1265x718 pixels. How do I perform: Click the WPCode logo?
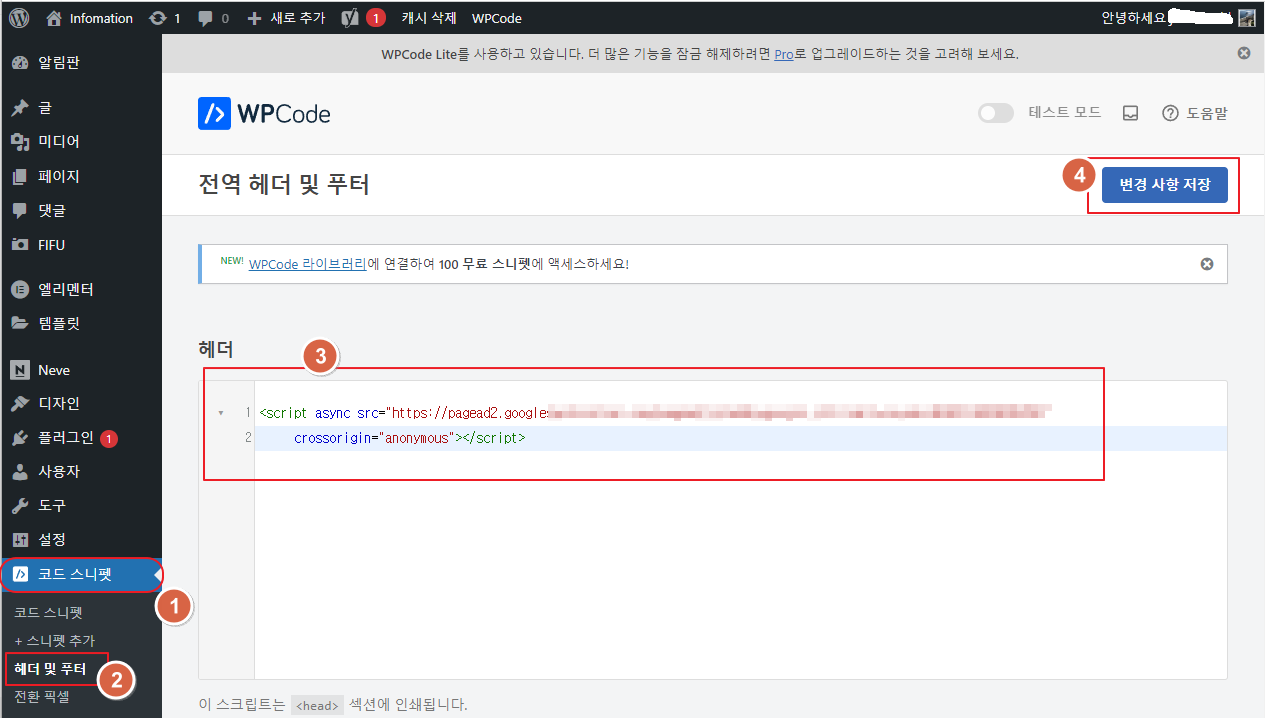coord(264,114)
